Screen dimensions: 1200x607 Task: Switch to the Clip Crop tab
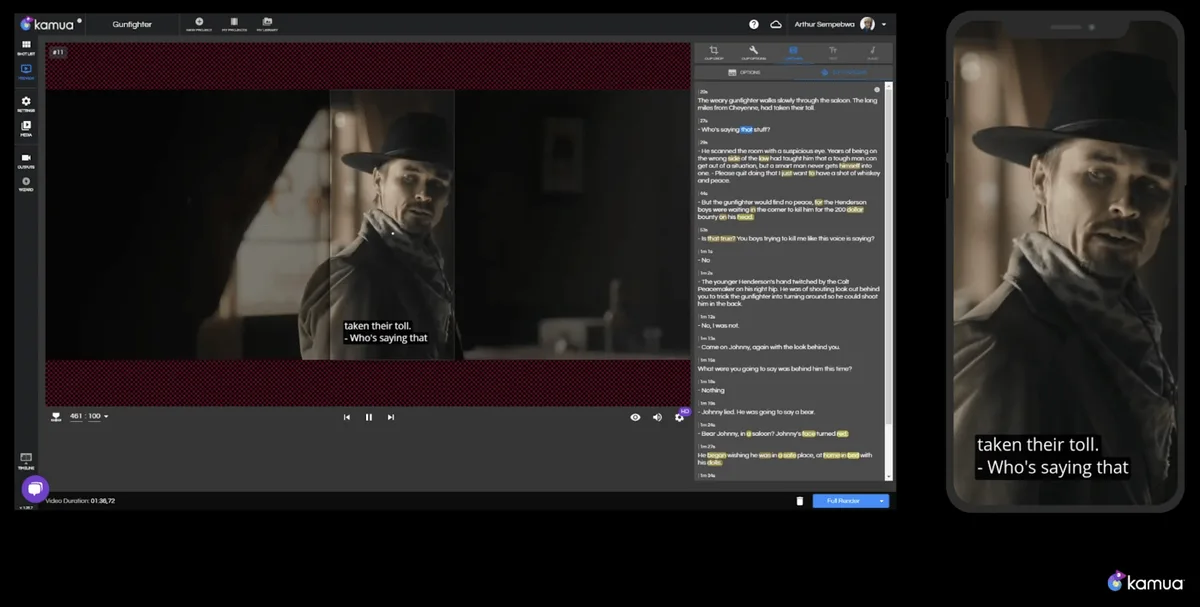click(714, 52)
